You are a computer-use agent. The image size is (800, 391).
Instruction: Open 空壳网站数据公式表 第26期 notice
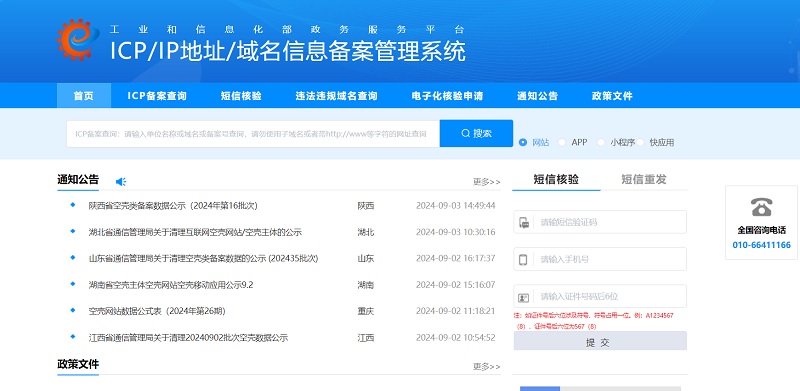pos(157,311)
